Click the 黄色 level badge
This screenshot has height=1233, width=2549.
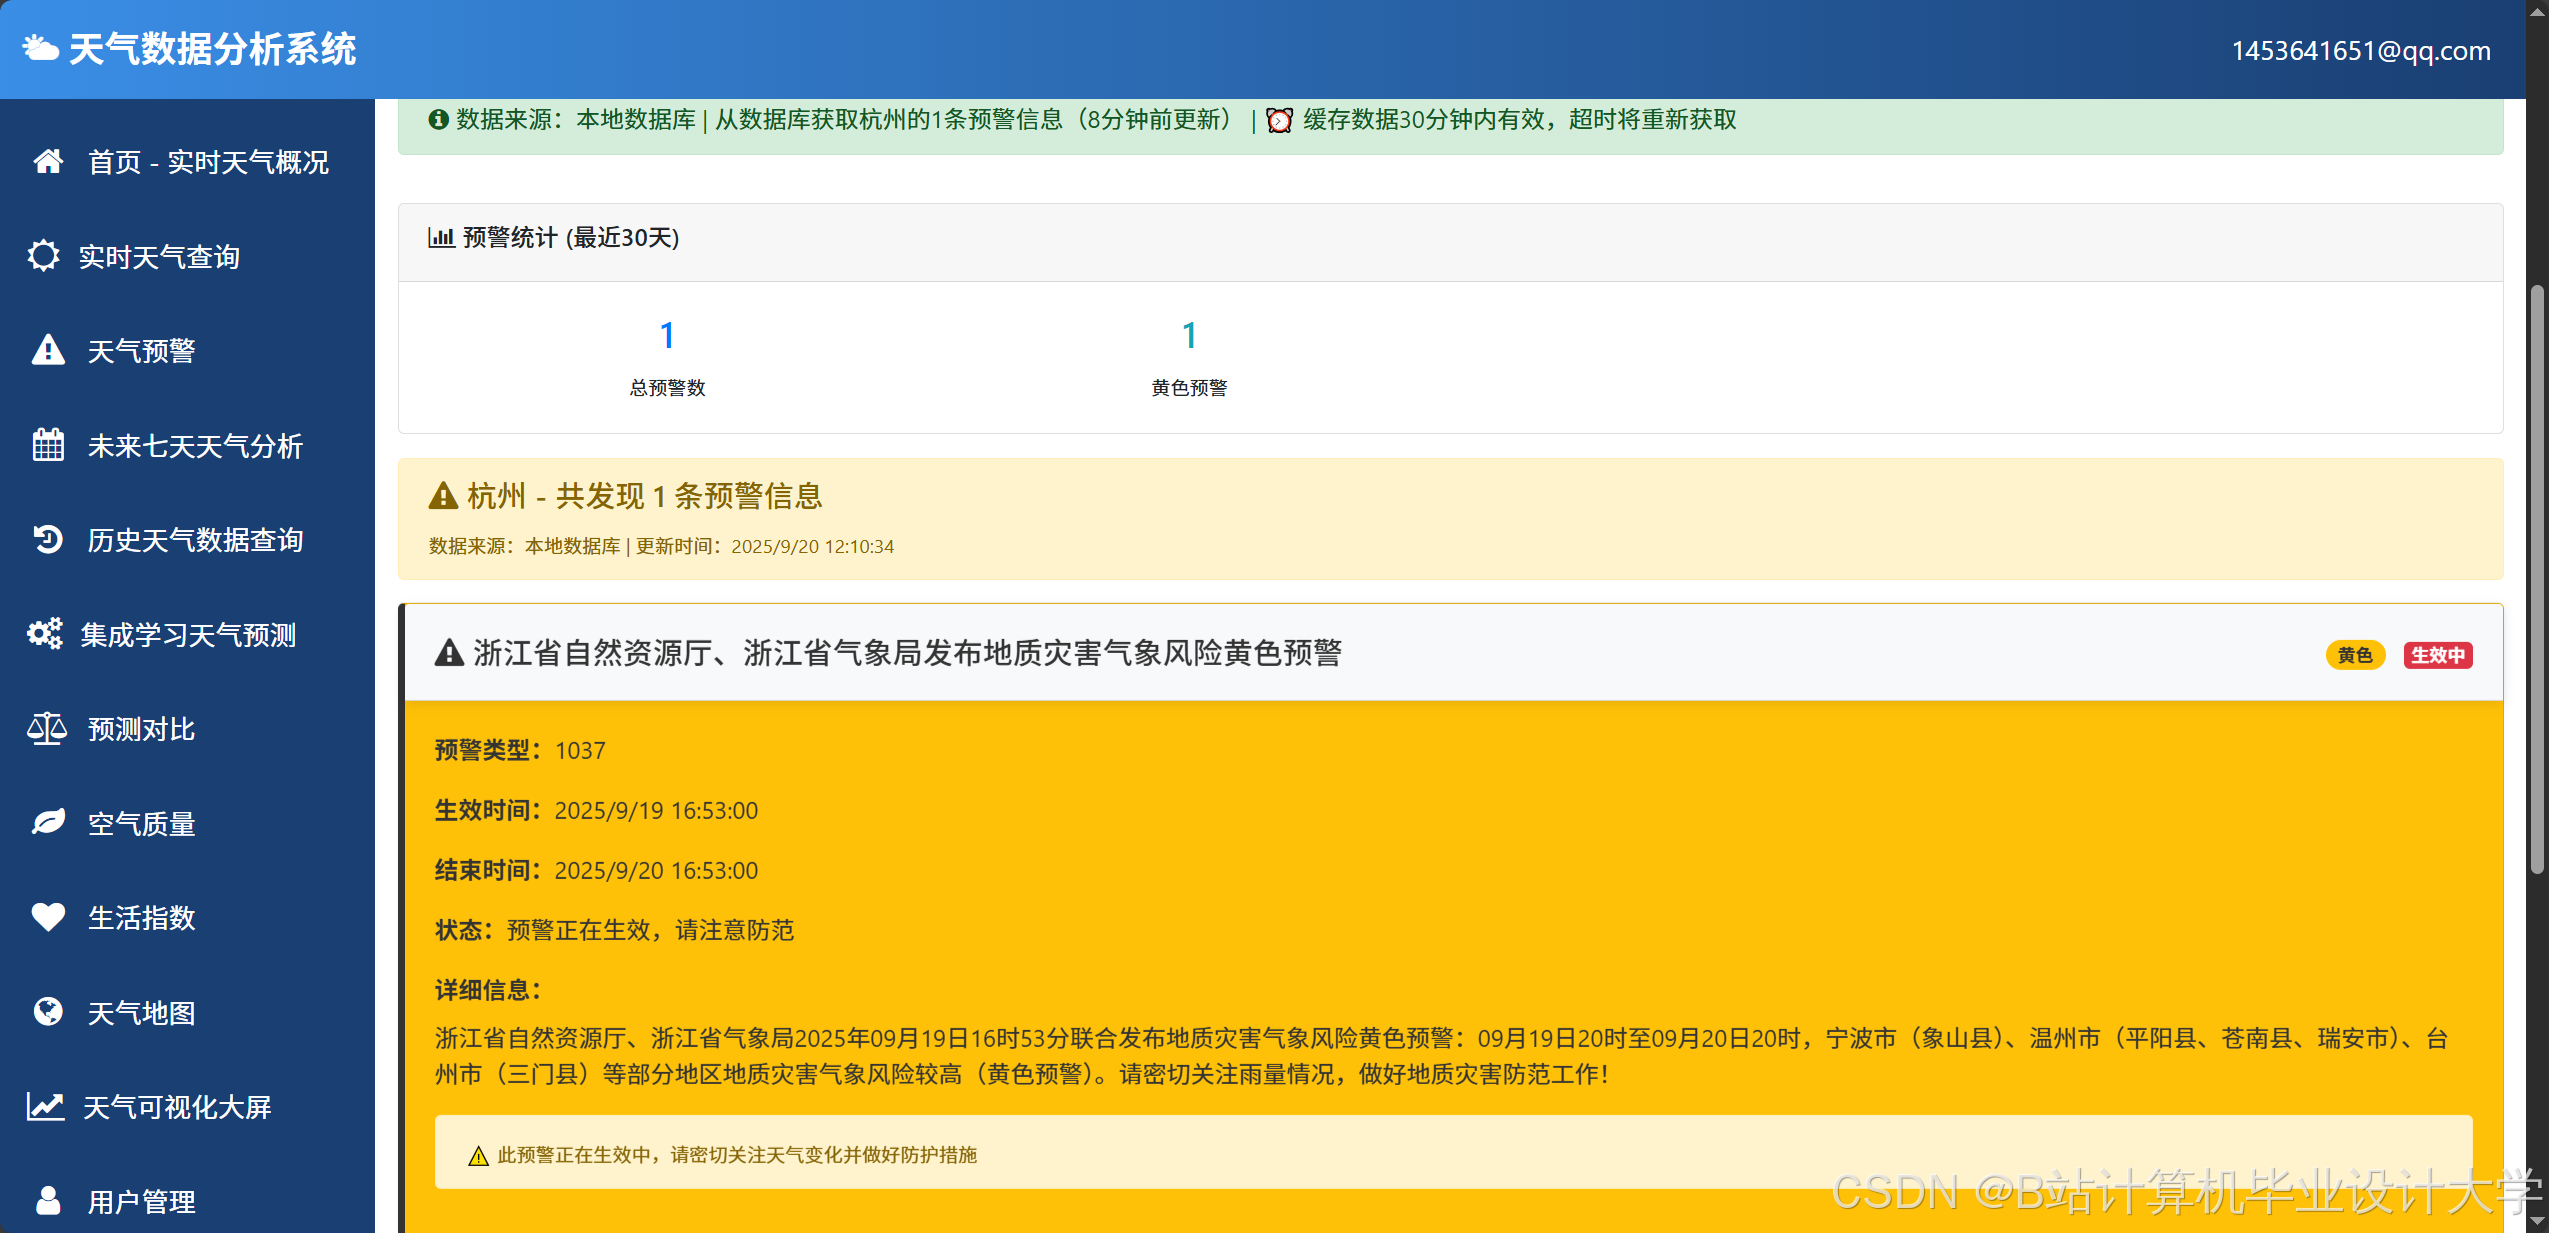[2355, 655]
